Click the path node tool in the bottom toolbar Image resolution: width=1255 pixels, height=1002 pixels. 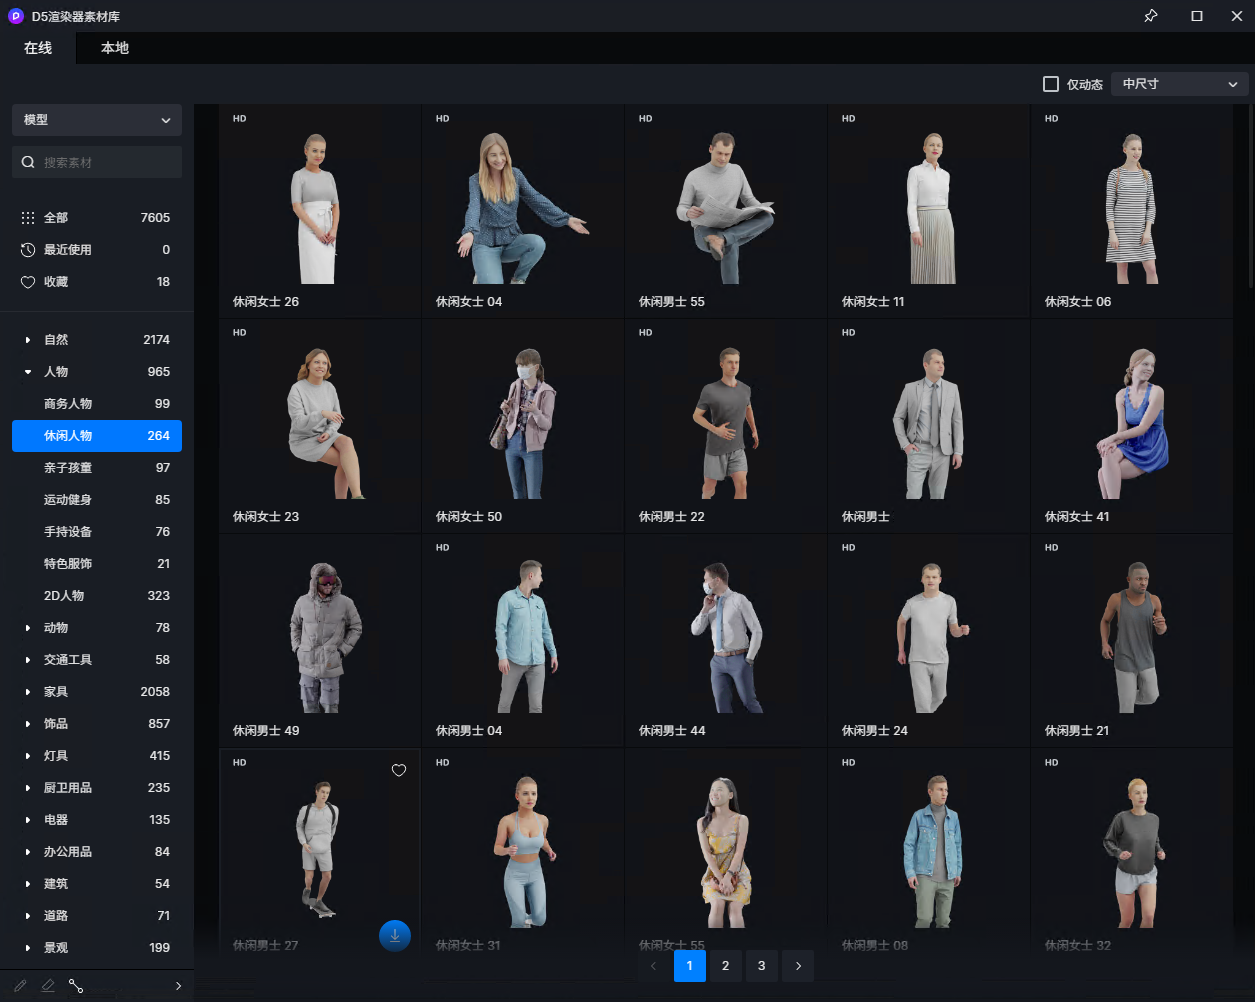(76, 986)
